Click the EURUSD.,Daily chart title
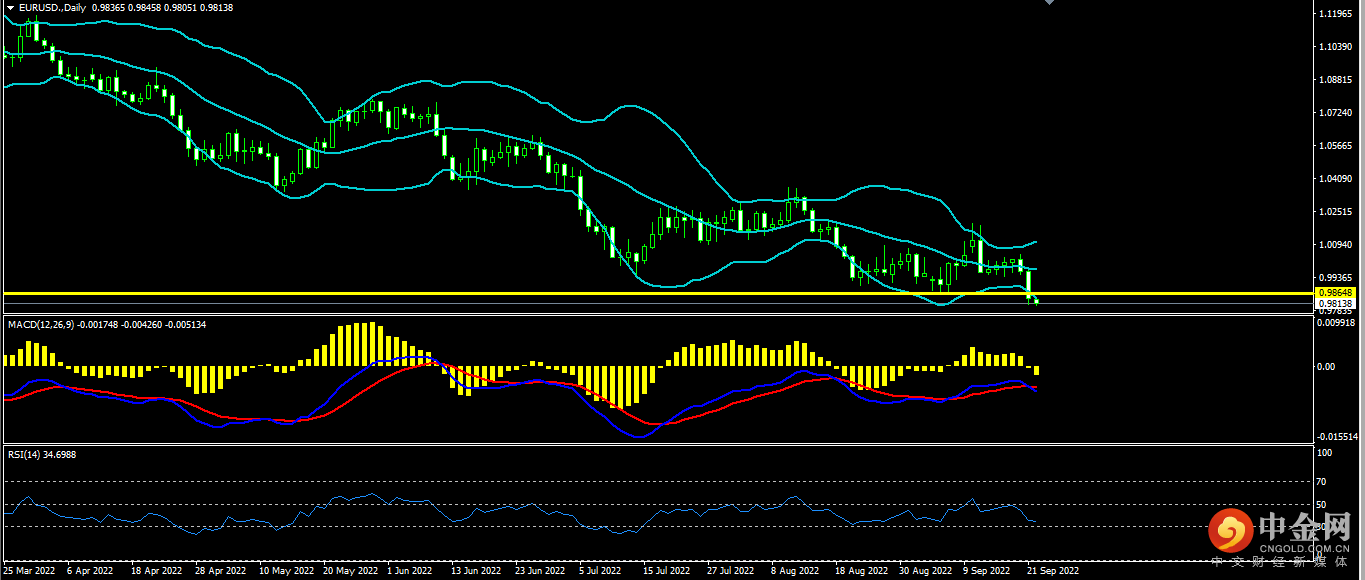 tap(53, 7)
